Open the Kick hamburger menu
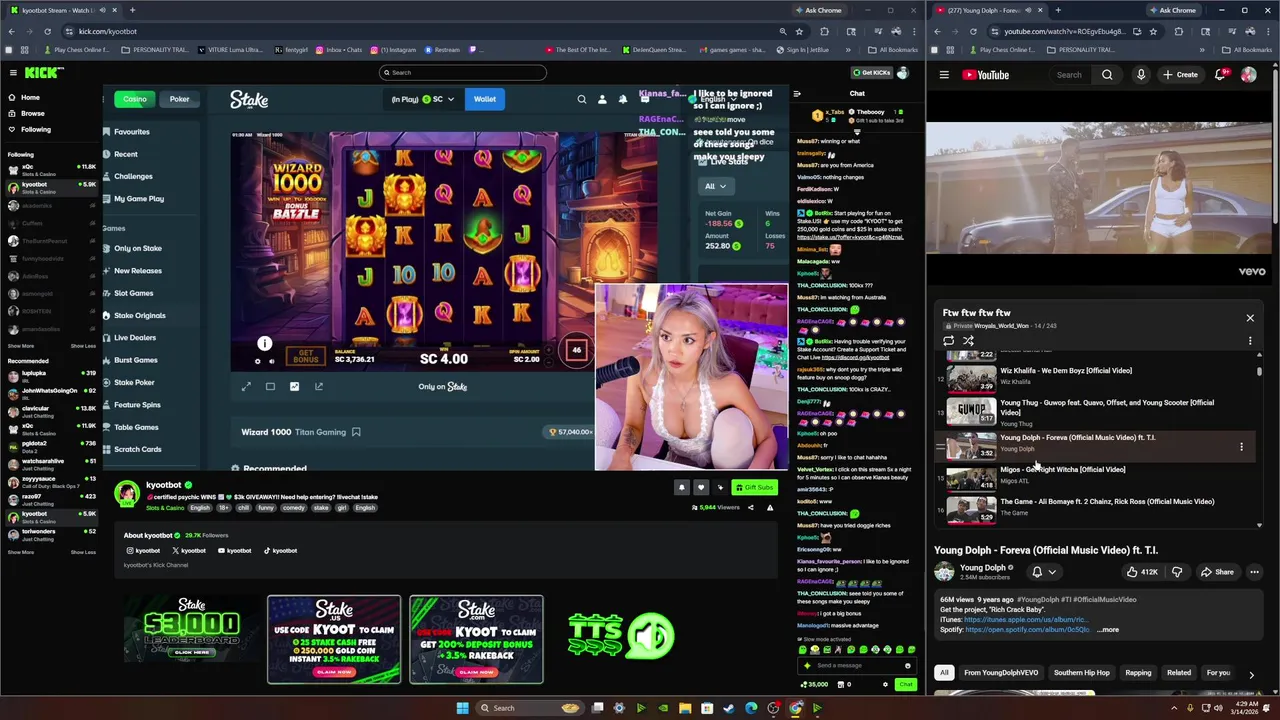 [13, 72]
